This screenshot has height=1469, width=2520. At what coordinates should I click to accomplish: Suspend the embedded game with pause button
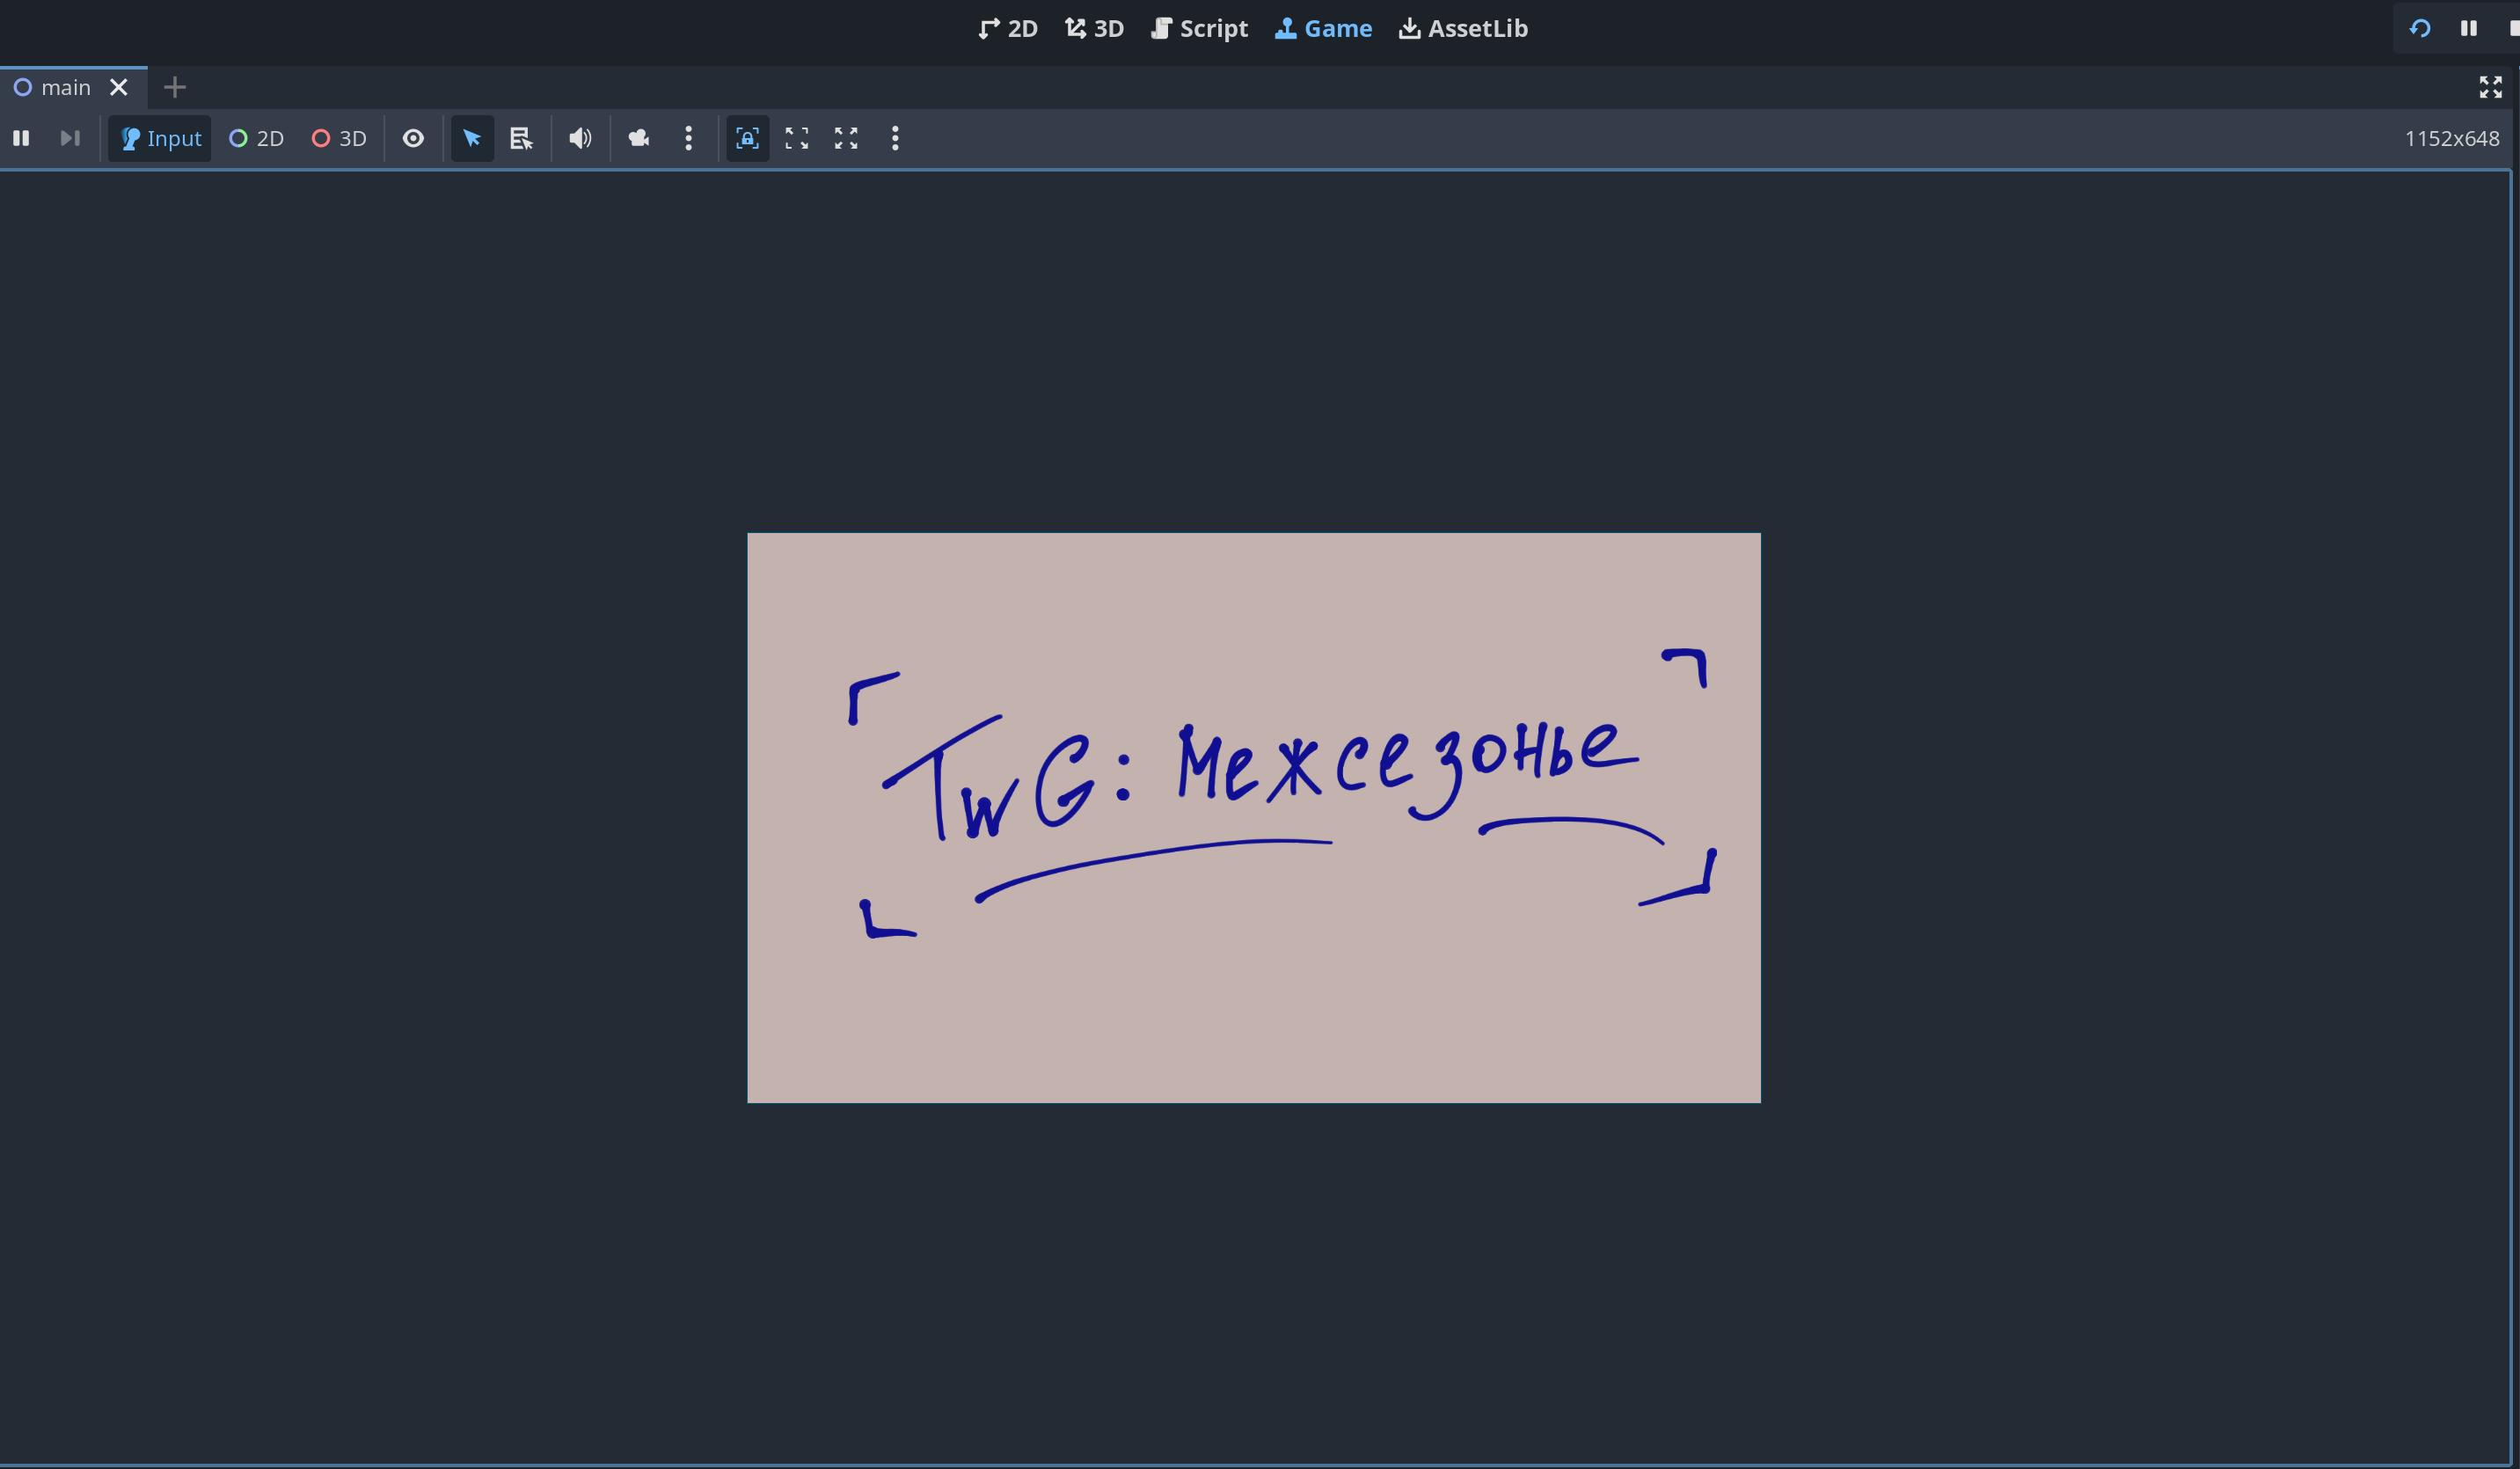(21, 138)
